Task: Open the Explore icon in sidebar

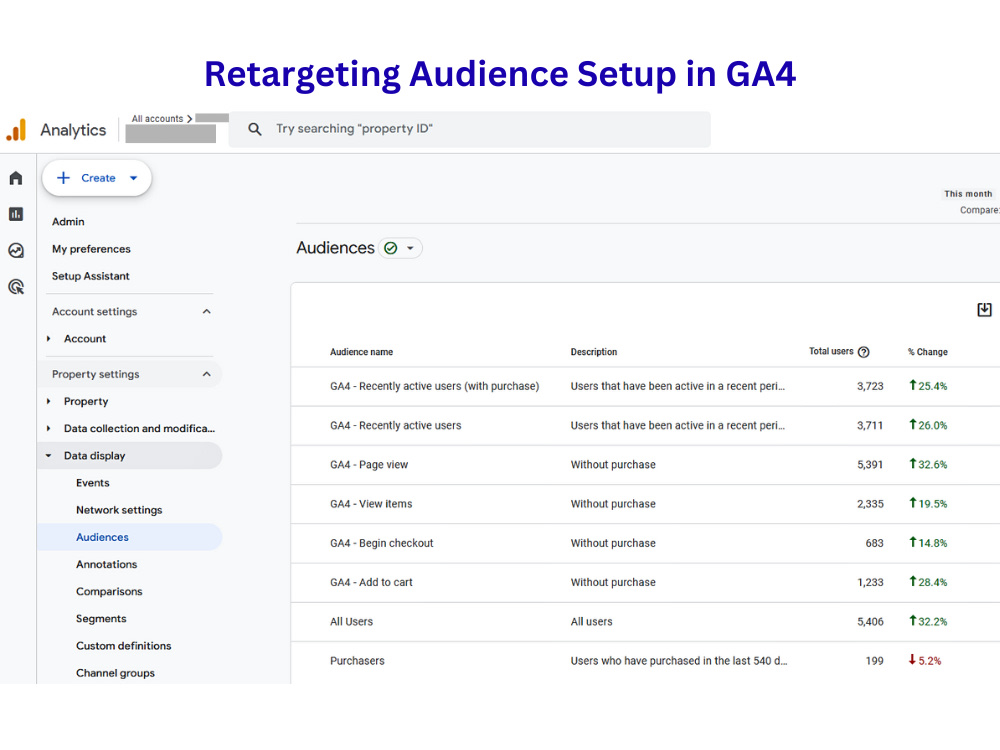Action: point(16,250)
